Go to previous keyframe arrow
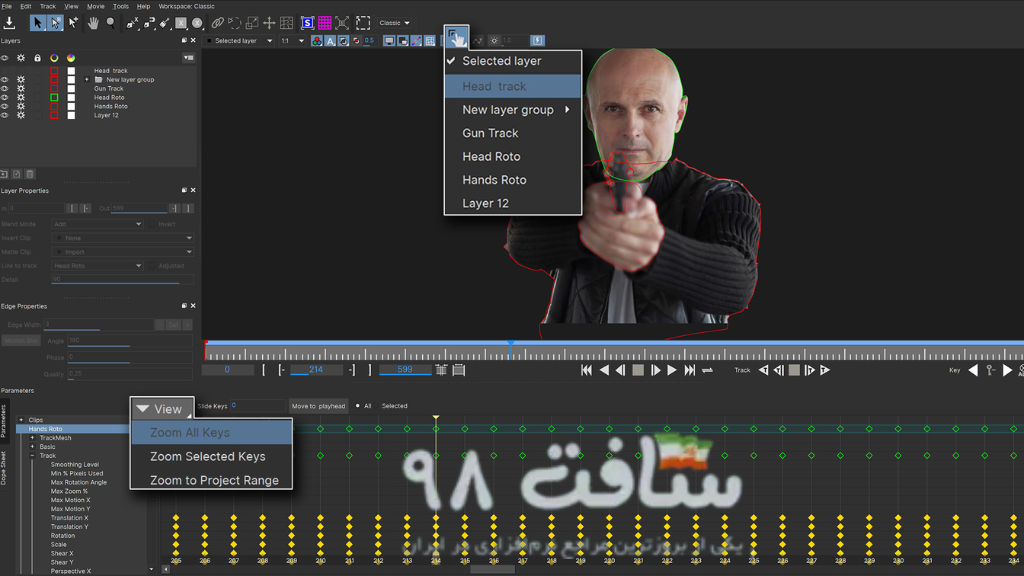This screenshot has height=576, width=1024. click(x=973, y=370)
